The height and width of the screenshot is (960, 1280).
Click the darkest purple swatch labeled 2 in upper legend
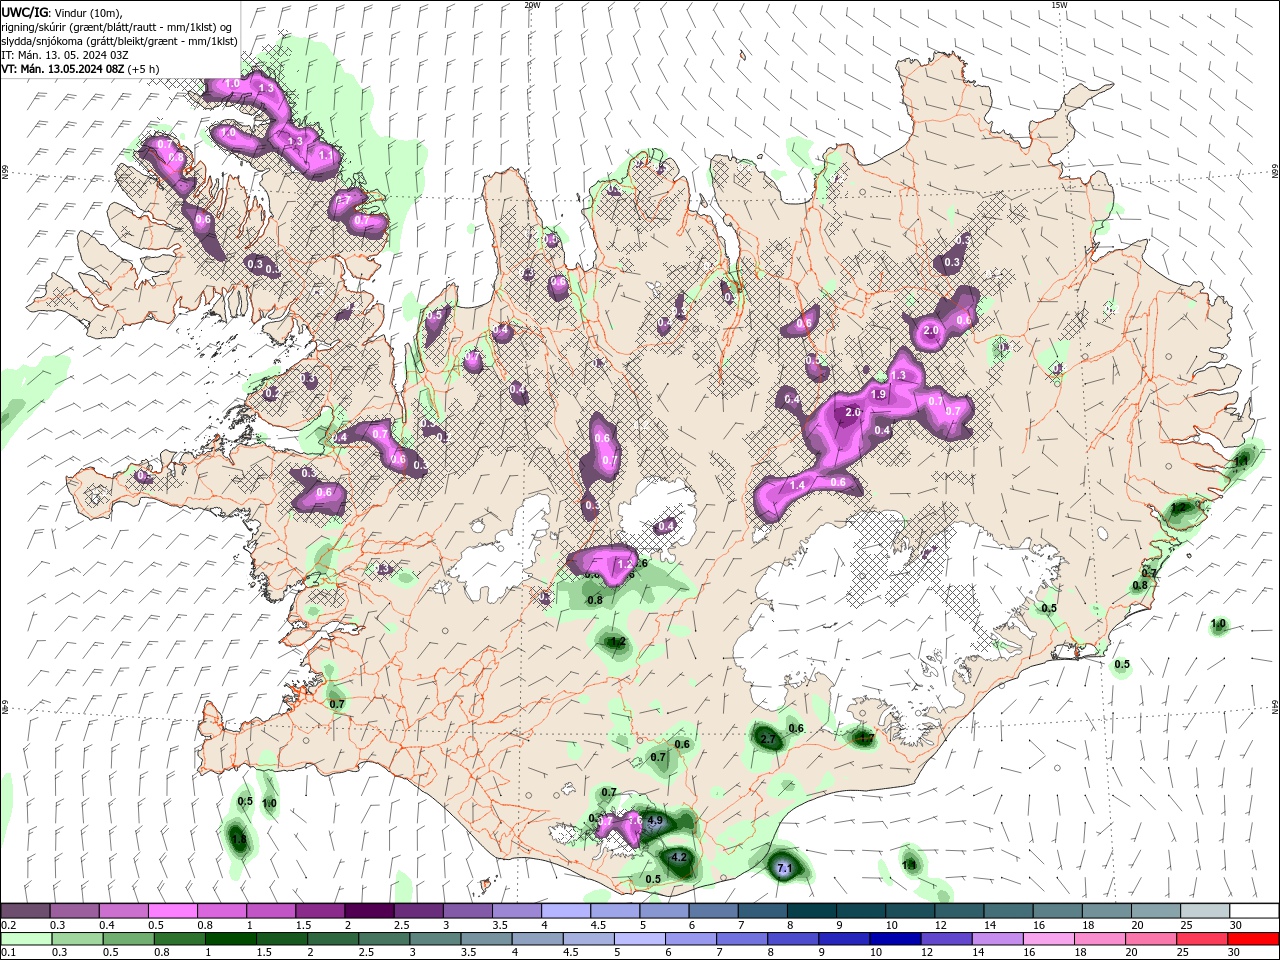369,910
